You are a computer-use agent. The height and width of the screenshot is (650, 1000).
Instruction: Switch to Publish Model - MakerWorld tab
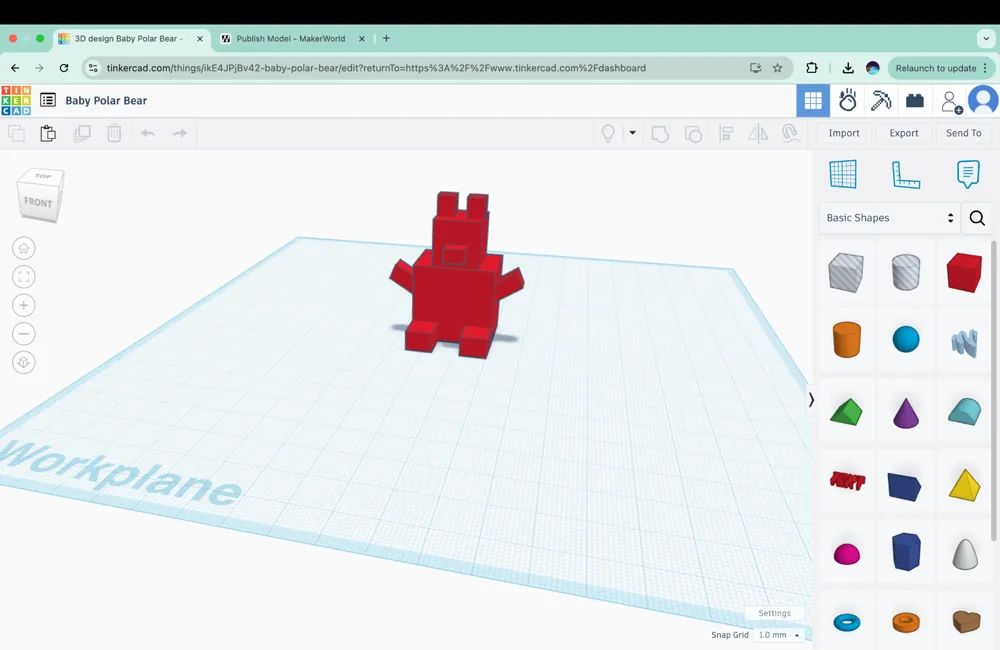click(x=291, y=38)
